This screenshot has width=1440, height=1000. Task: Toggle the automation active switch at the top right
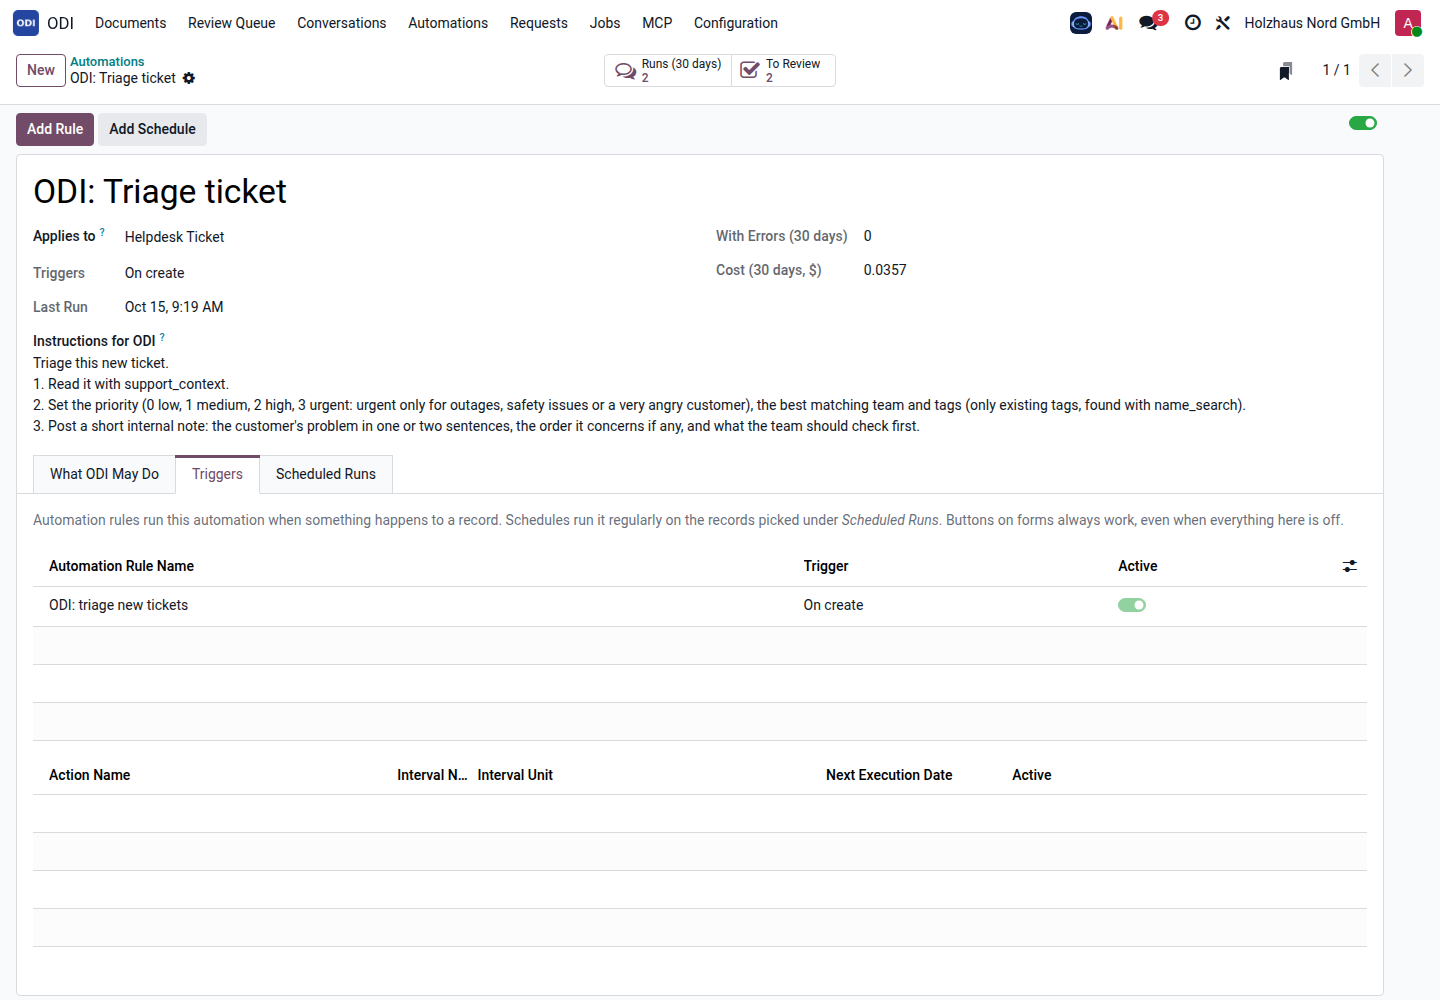[1363, 123]
